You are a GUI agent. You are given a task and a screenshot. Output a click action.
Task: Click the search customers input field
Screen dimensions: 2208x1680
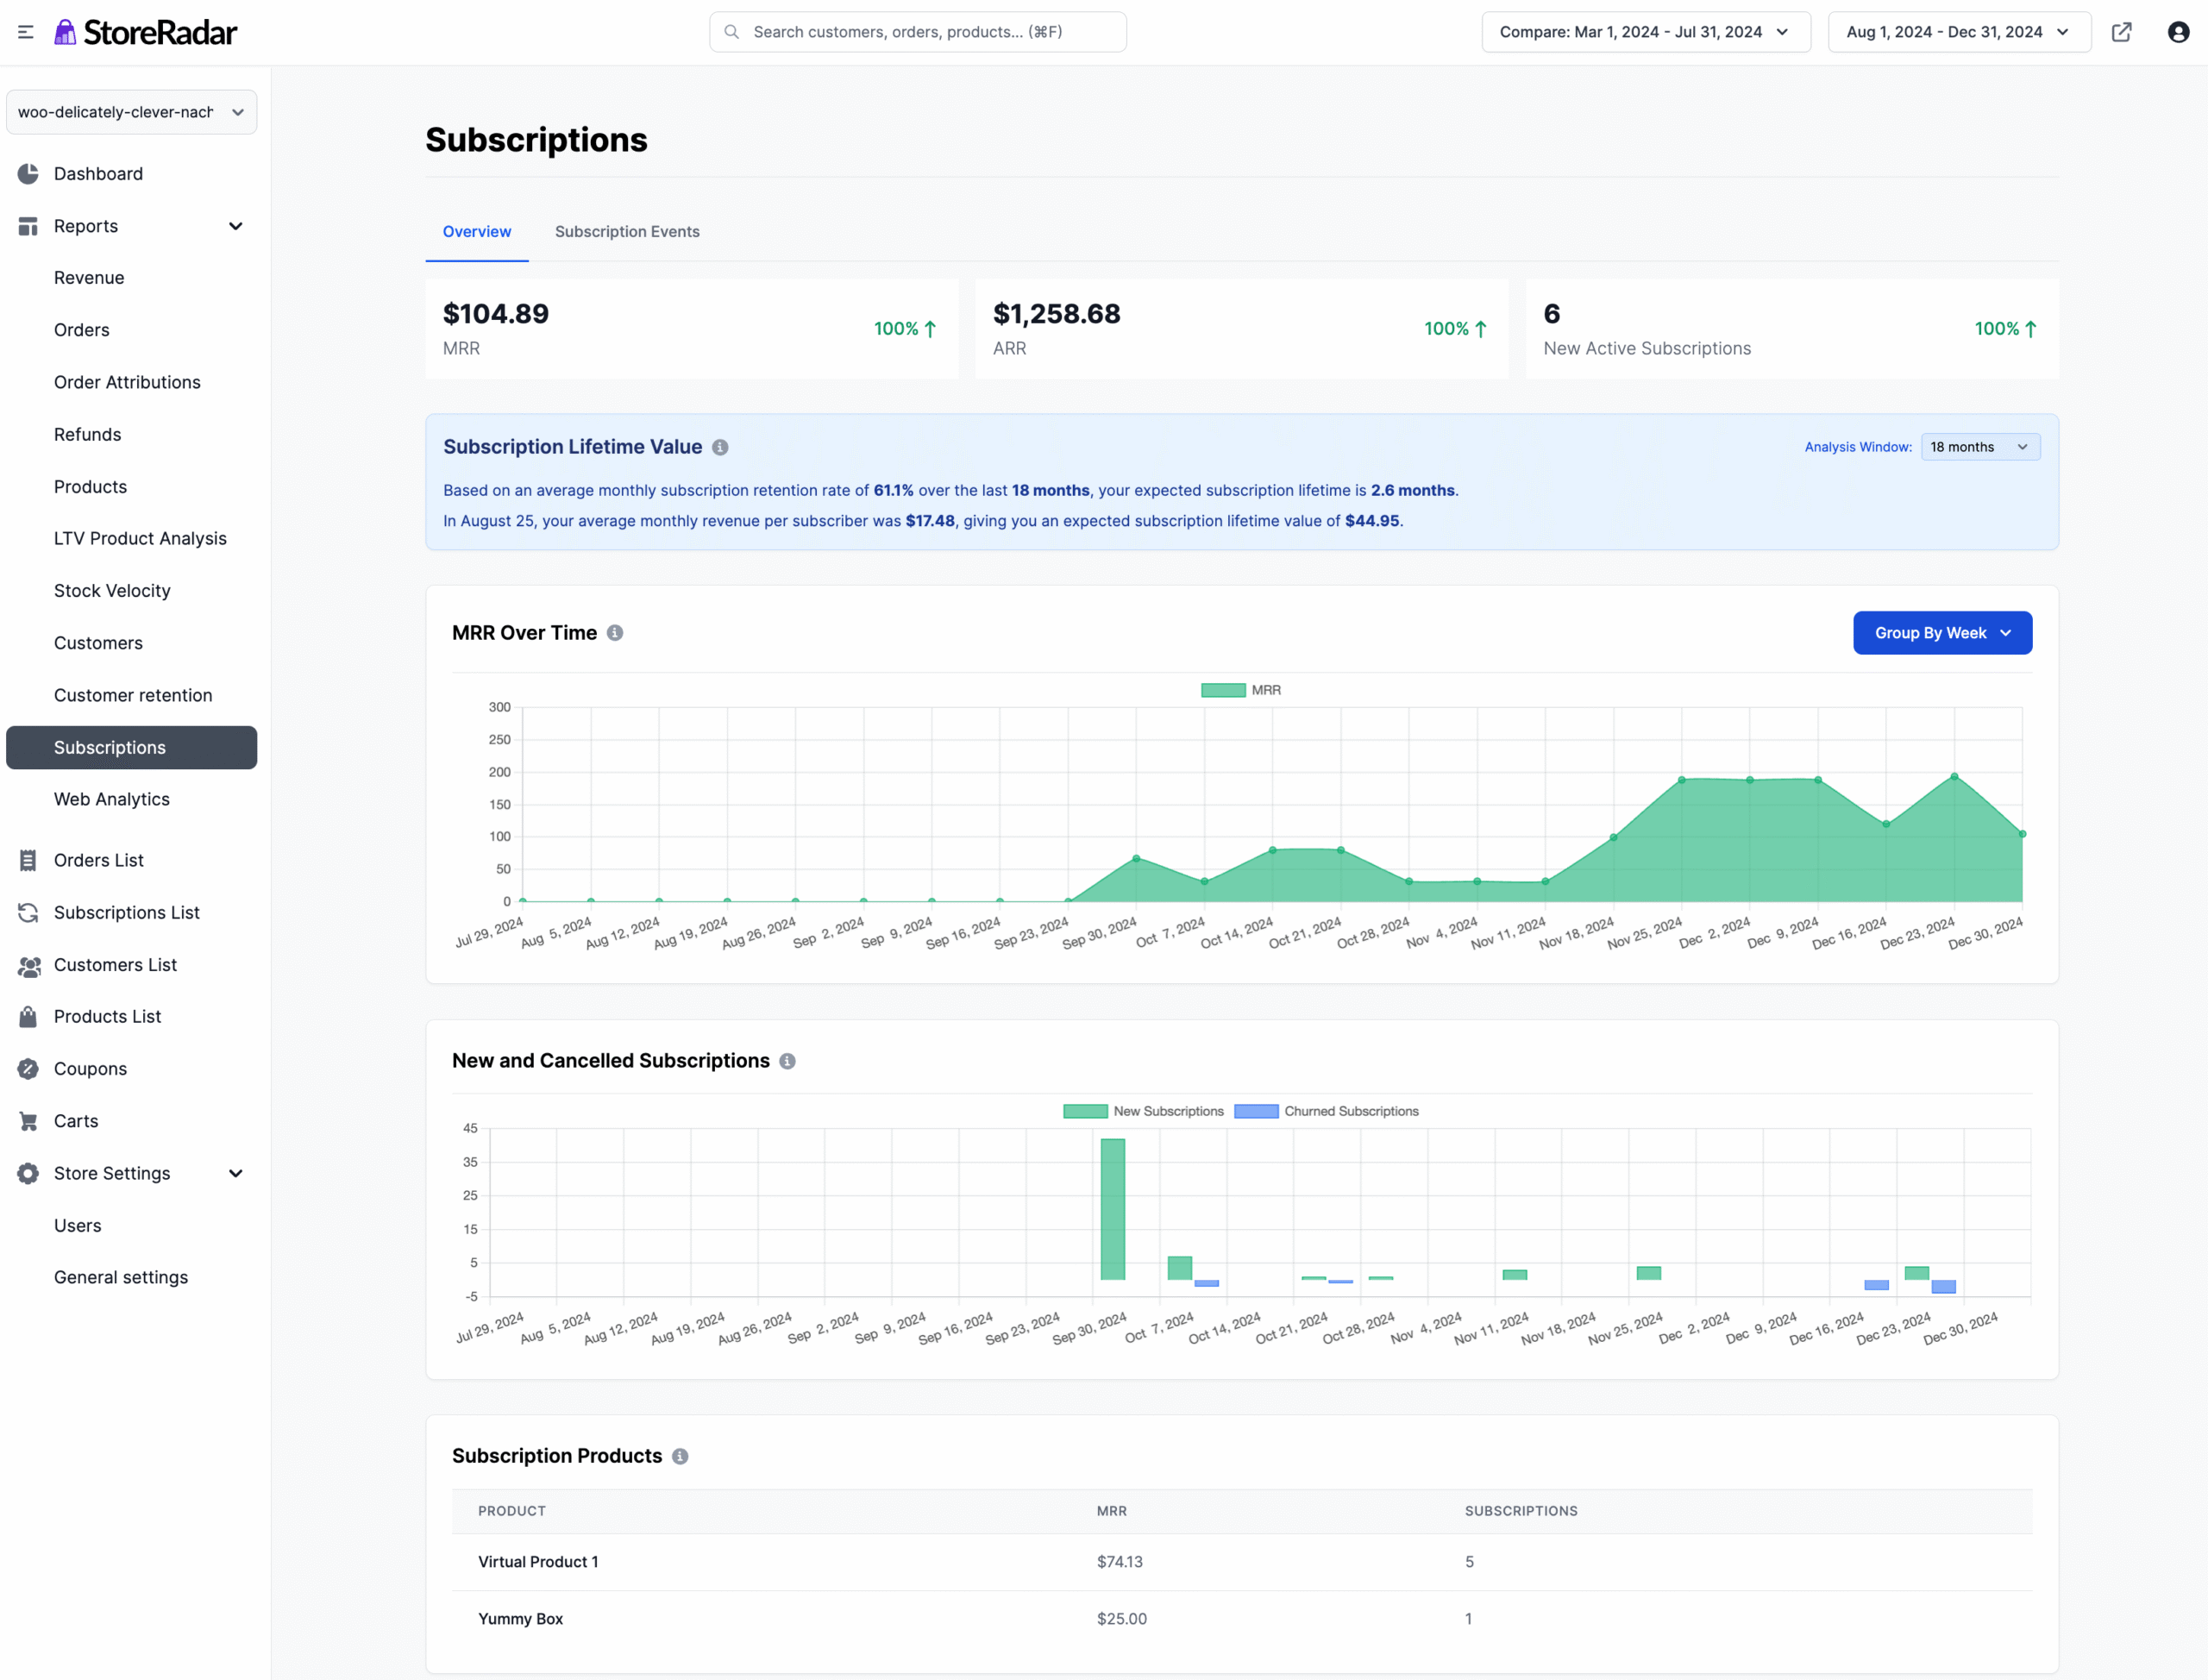coord(917,31)
